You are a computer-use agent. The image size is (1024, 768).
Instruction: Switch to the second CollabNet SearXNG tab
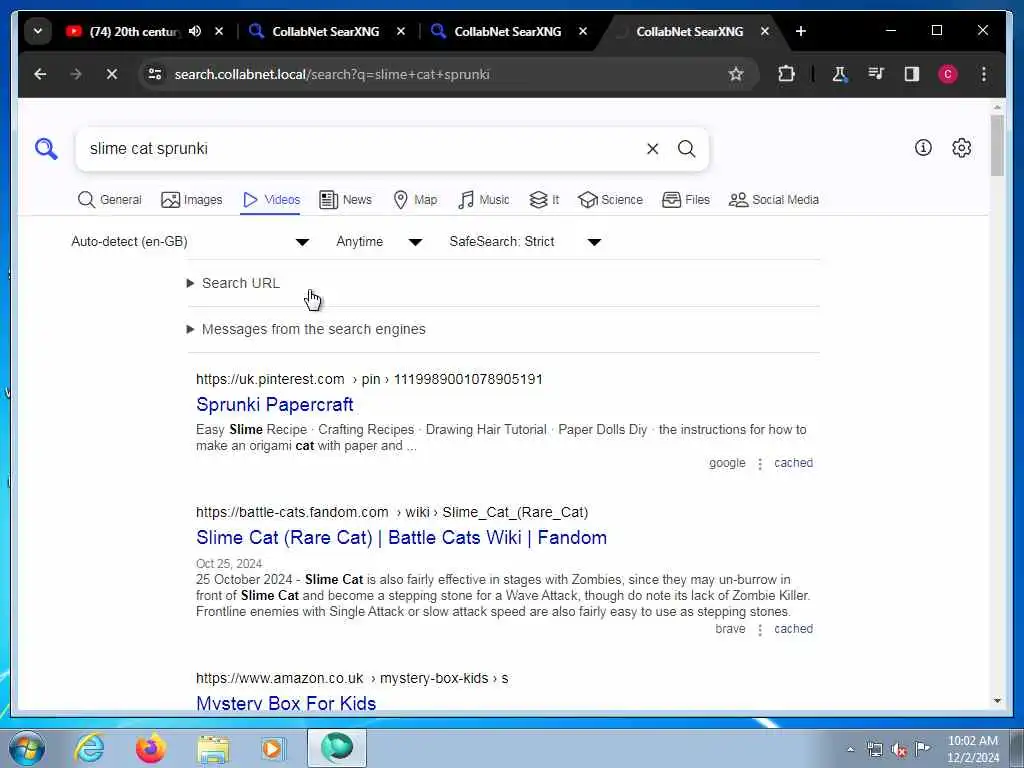507,31
